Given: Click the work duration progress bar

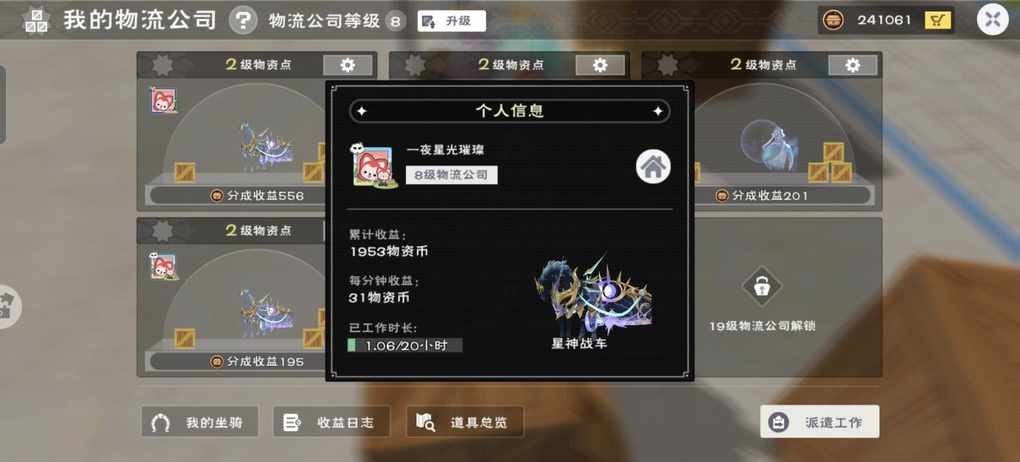Looking at the screenshot, I should pos(405,346).
